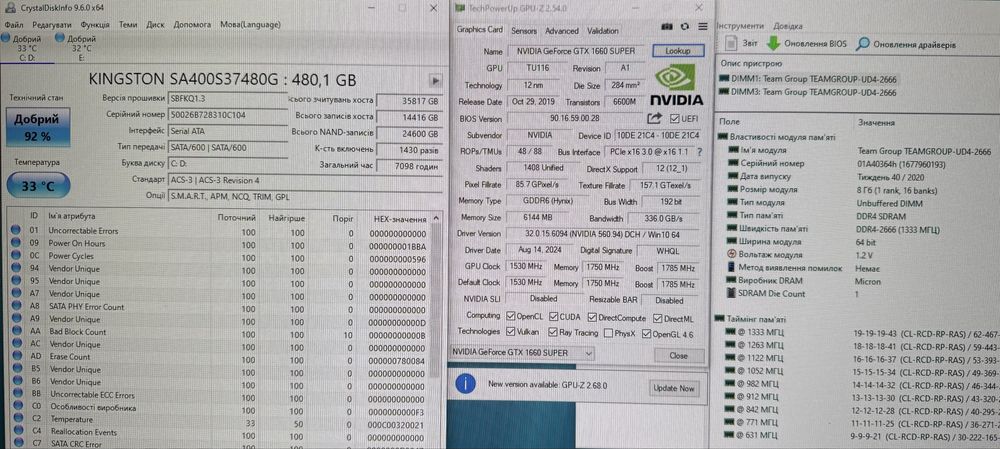Enable the PhysX checkbox
Screen dimensions: 1000x449
(608, 334)
